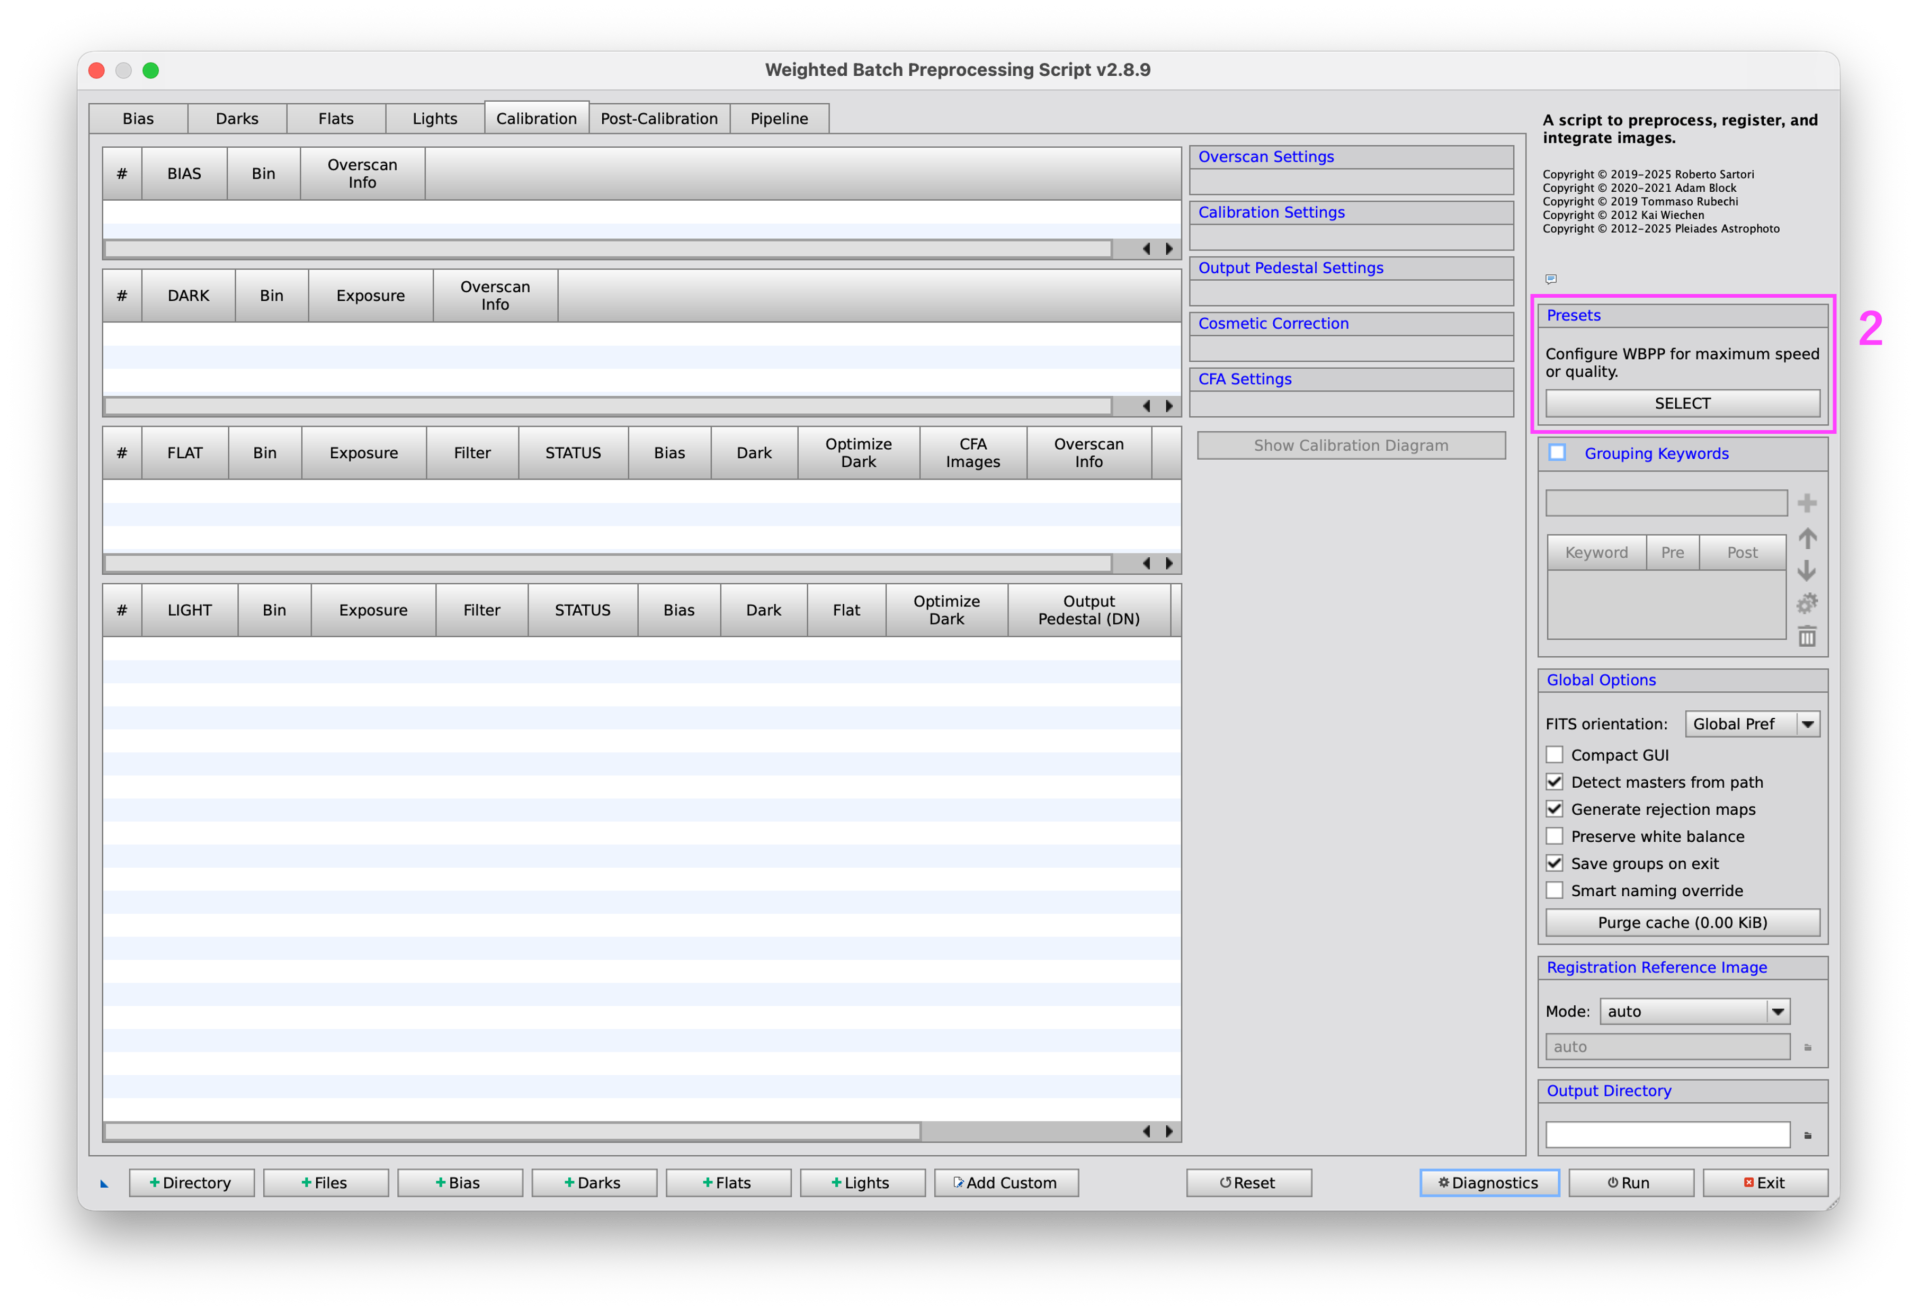
Task: Uncheck Generate rejection maps
Action: [1554, 809]
